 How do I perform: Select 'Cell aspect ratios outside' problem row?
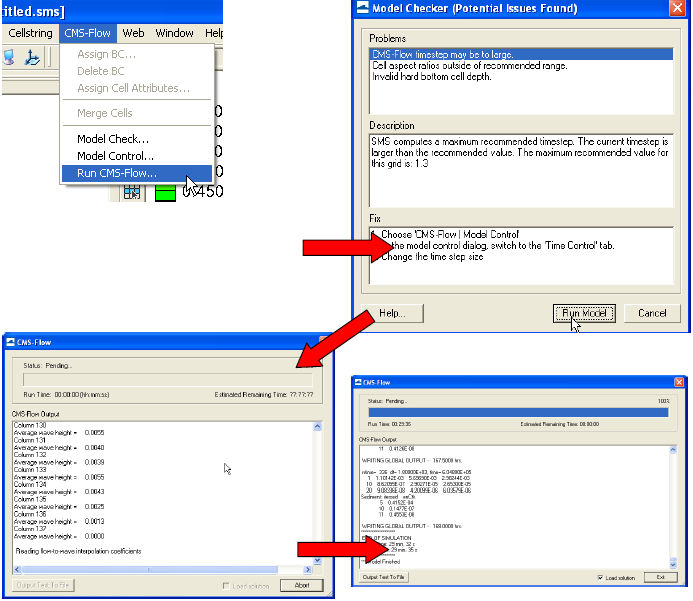pyautogui.click(x=470, y=65)
